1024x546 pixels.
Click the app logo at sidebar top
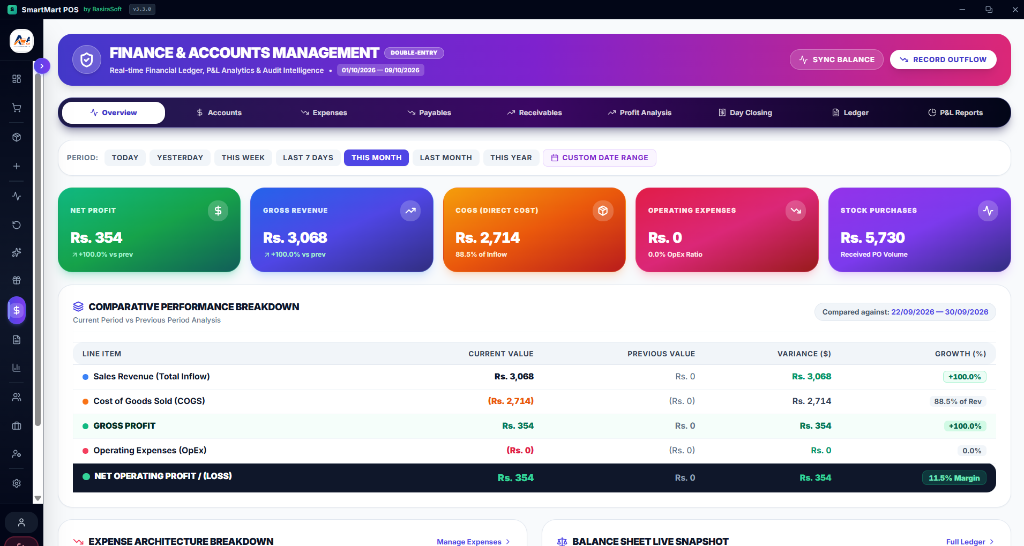click(x=22, y=41)
